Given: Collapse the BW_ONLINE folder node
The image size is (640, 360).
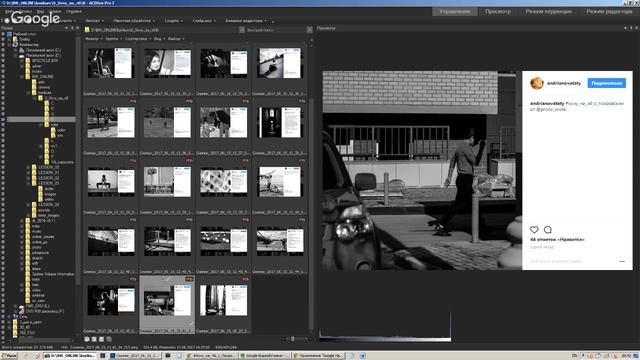Looking at the screenshot, I should (x=22, y=76).
